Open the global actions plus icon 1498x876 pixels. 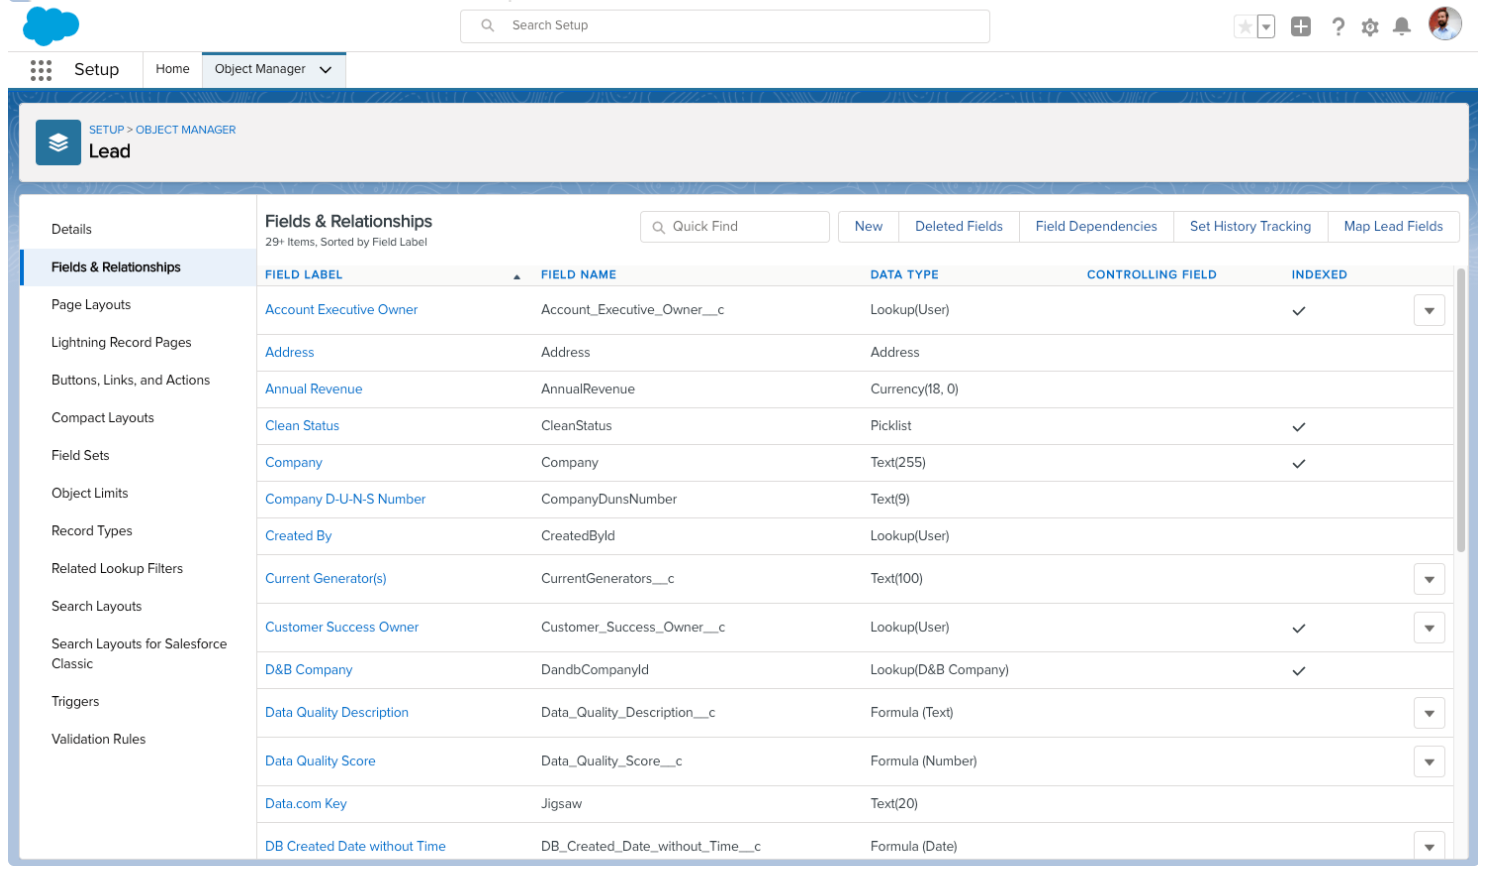click(x=1300, y=27)
